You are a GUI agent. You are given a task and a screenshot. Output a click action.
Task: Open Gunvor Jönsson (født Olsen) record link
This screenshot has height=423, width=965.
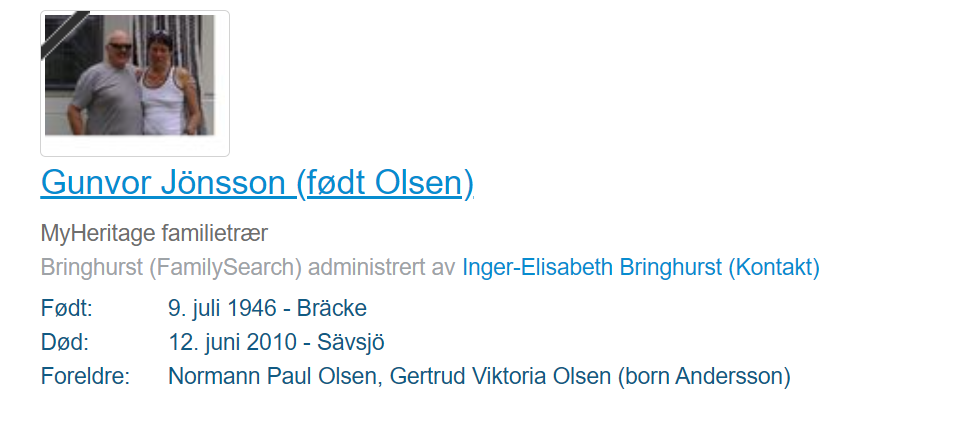tap(257, 182)
